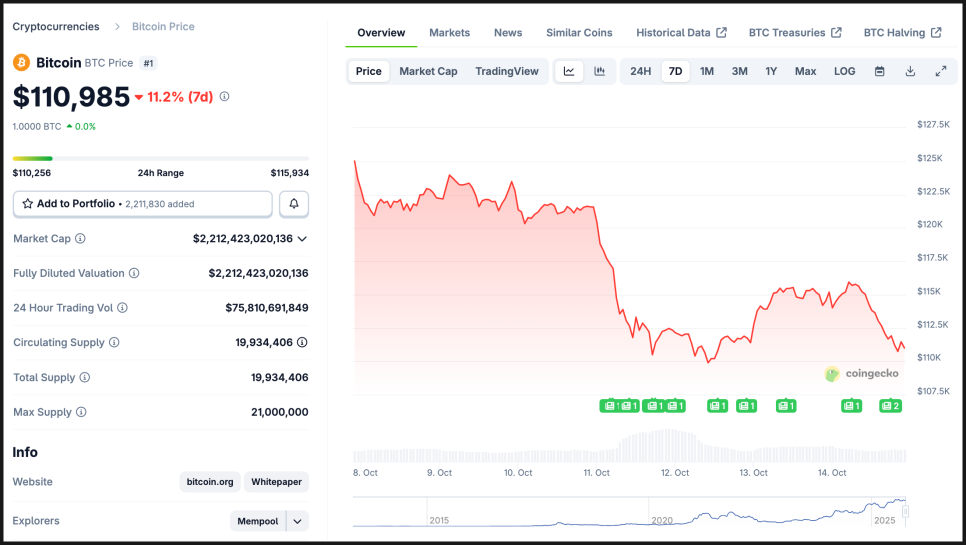
Task: Click the Market Cap info icon
Action: tap(81, 239)
